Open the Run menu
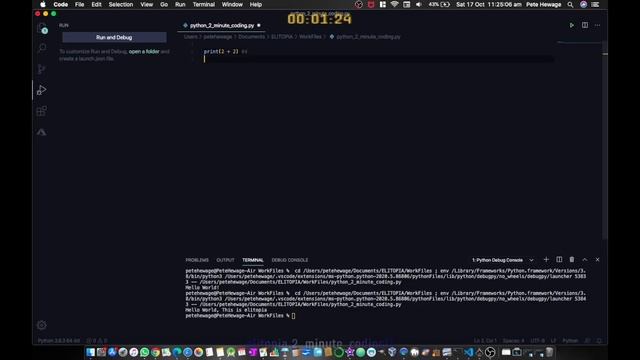 (x=180, y=4)
